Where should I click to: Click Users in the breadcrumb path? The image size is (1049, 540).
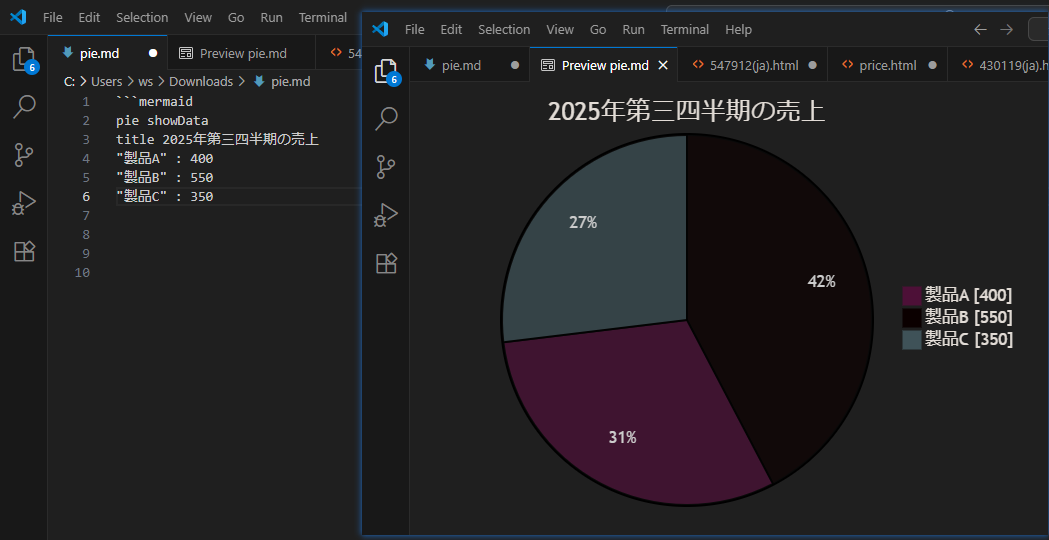point(106,82)
